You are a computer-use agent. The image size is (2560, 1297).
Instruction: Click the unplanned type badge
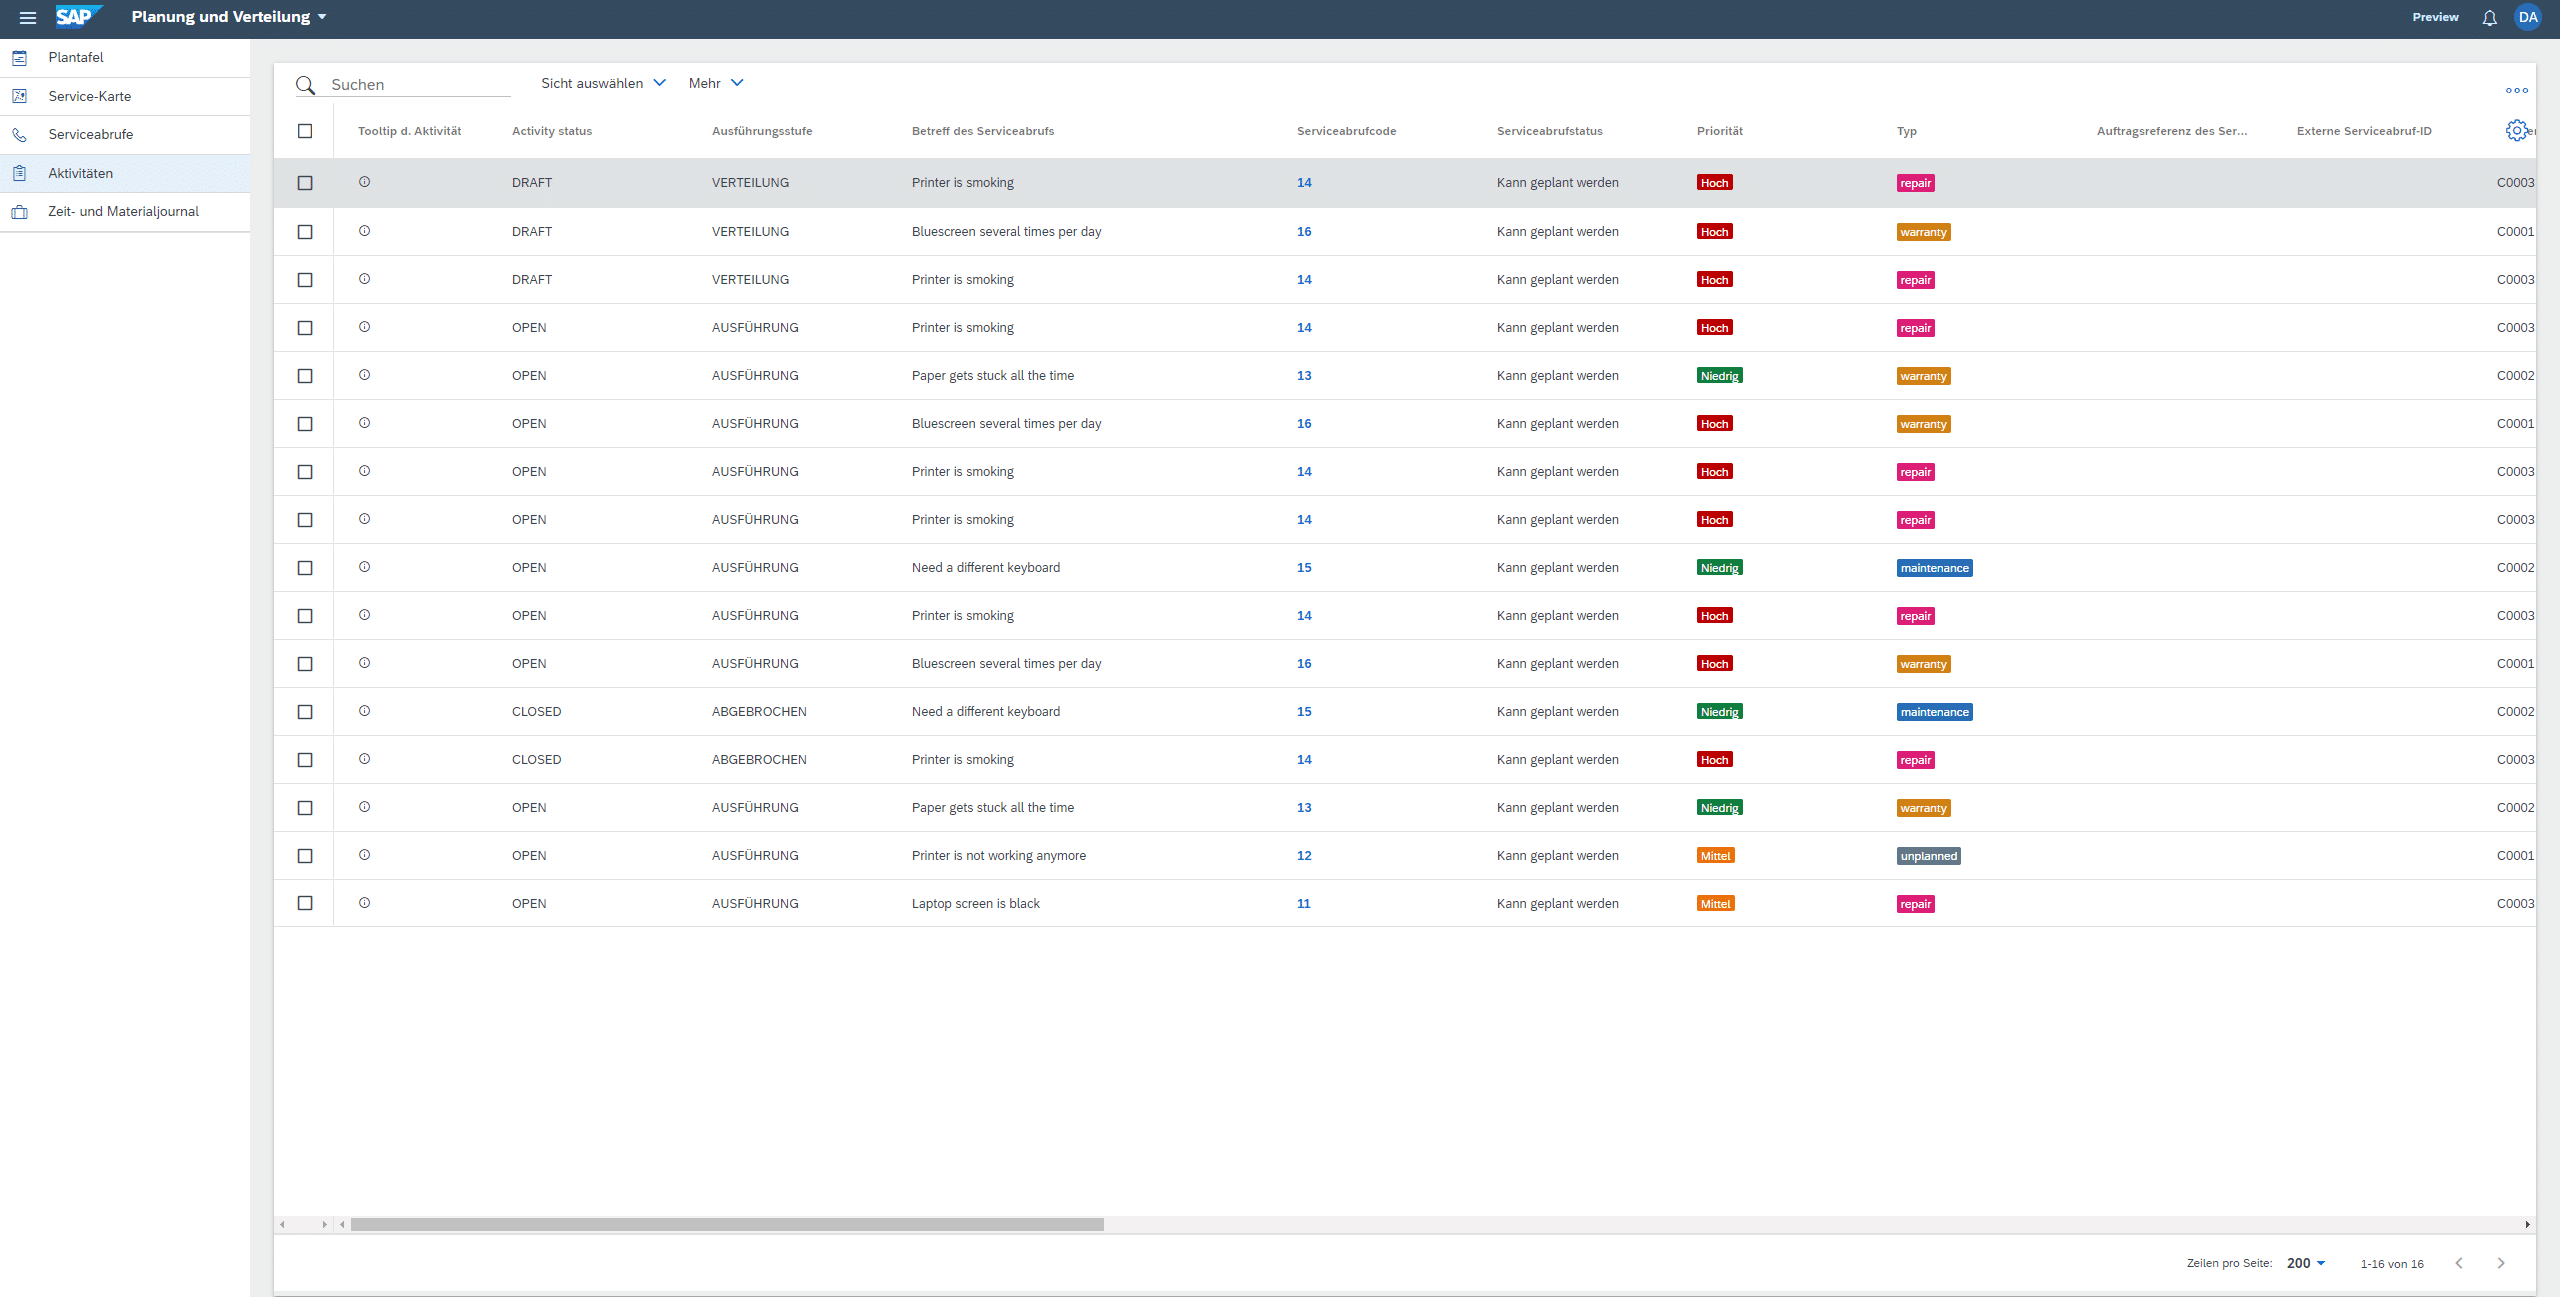coord(1928,856)
